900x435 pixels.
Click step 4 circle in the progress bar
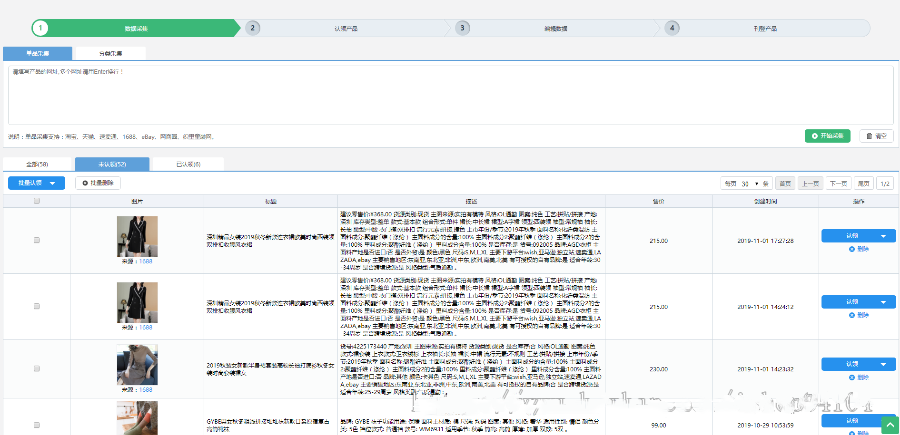coord(672,28)
